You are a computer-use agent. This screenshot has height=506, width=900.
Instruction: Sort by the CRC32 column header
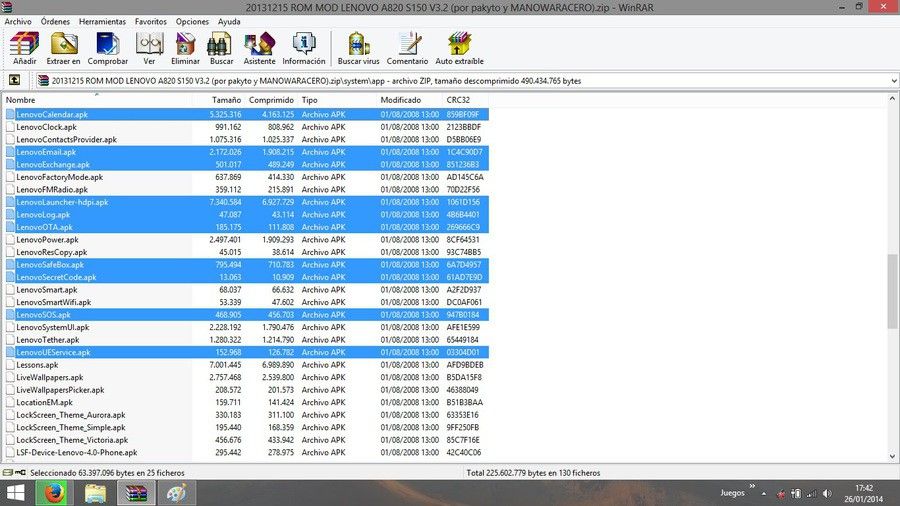(465, 100)
